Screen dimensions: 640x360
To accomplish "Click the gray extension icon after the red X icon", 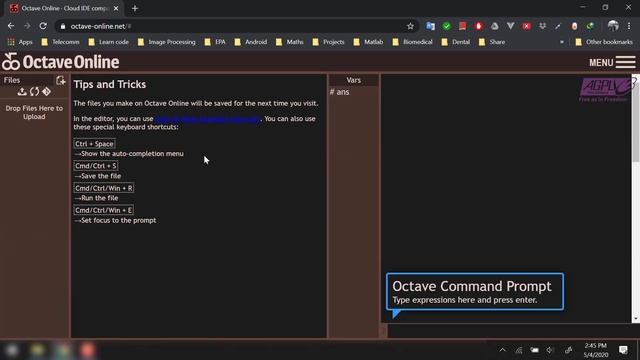I will [x=542, y=26].
